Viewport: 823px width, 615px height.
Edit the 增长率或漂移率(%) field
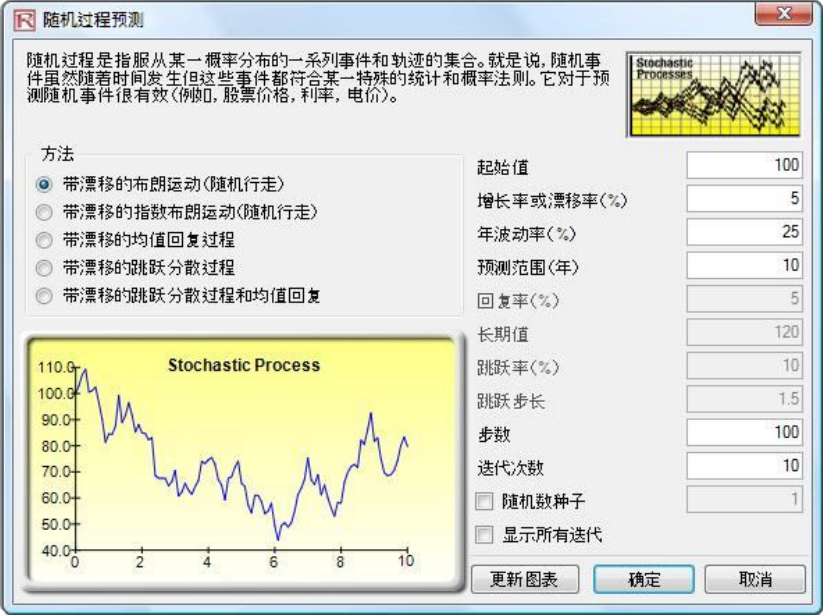point(744,198)
